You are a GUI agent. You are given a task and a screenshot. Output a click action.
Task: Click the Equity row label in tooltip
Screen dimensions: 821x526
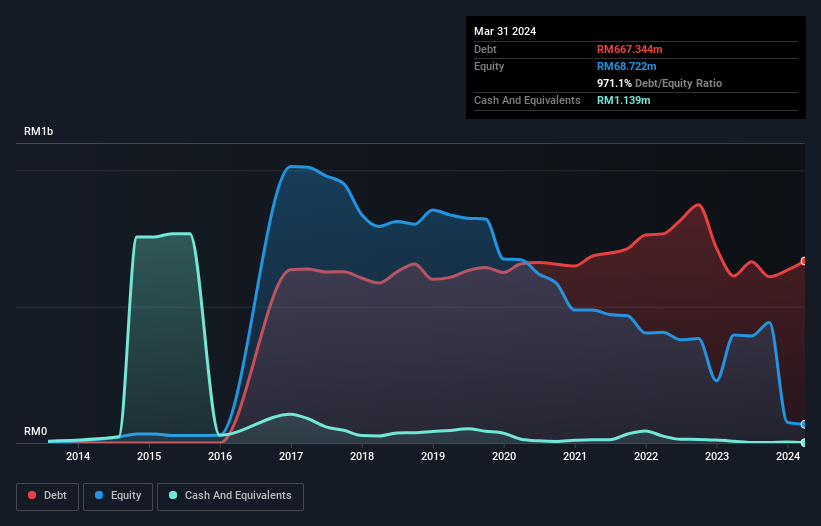(x=489, y=66)
